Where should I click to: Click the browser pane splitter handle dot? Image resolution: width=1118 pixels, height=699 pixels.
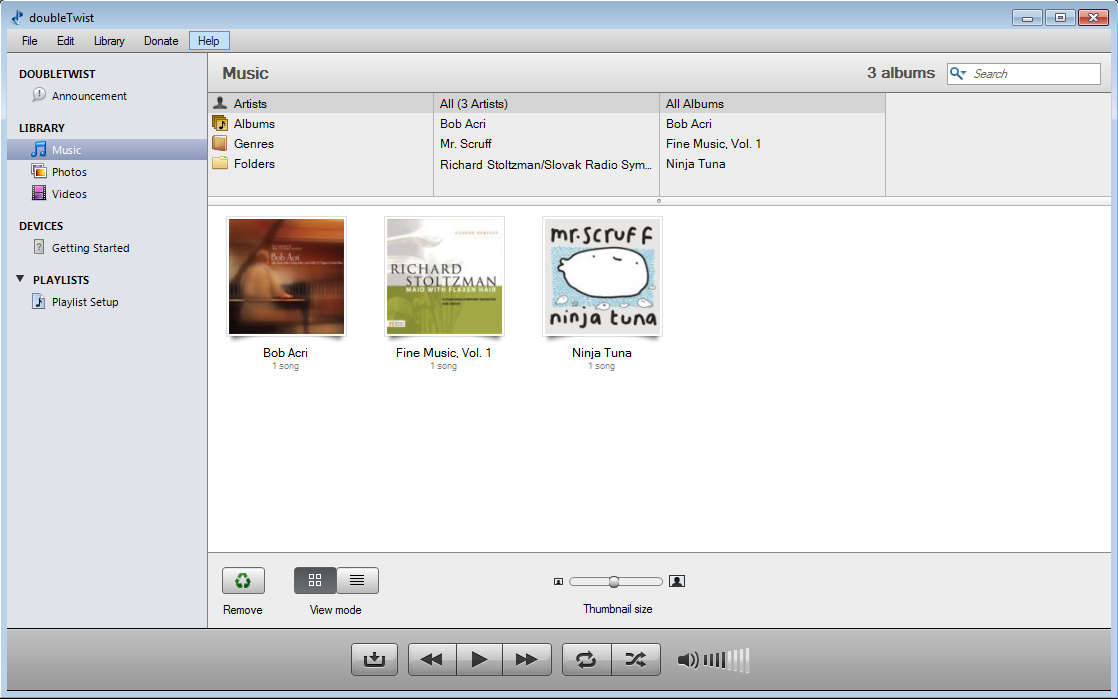click(659, 201)
